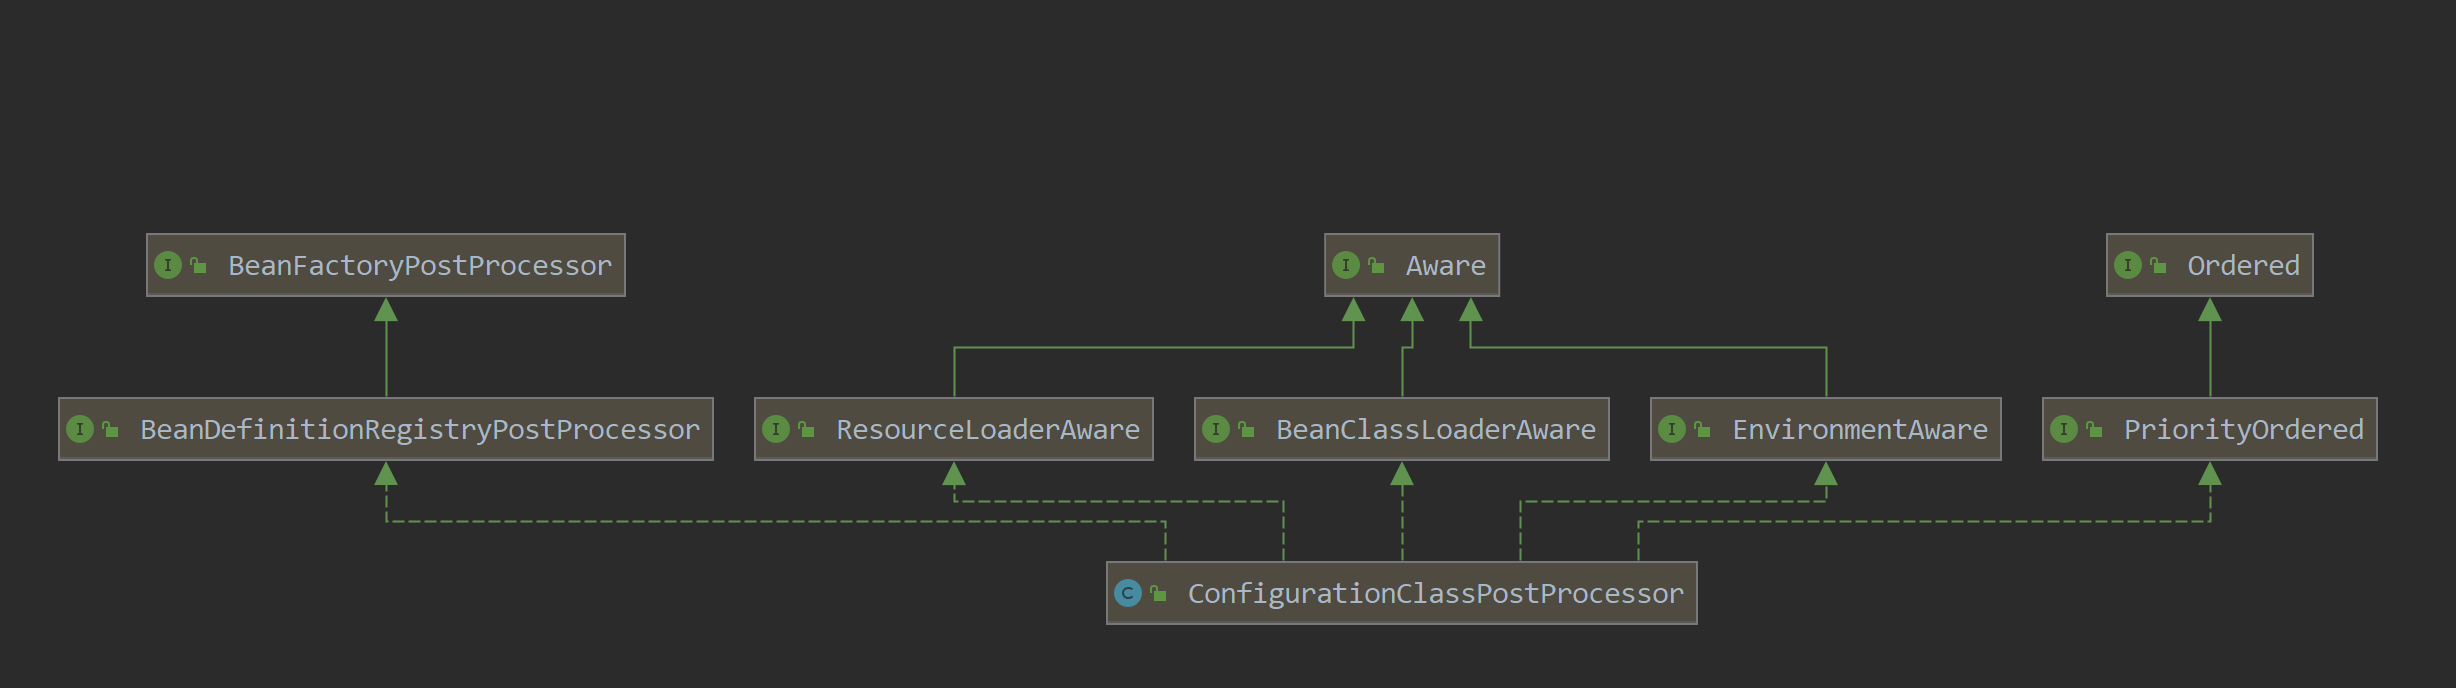
Task: Click the visibility lock icon on Ordered
Action: (x=2159, y=266)
